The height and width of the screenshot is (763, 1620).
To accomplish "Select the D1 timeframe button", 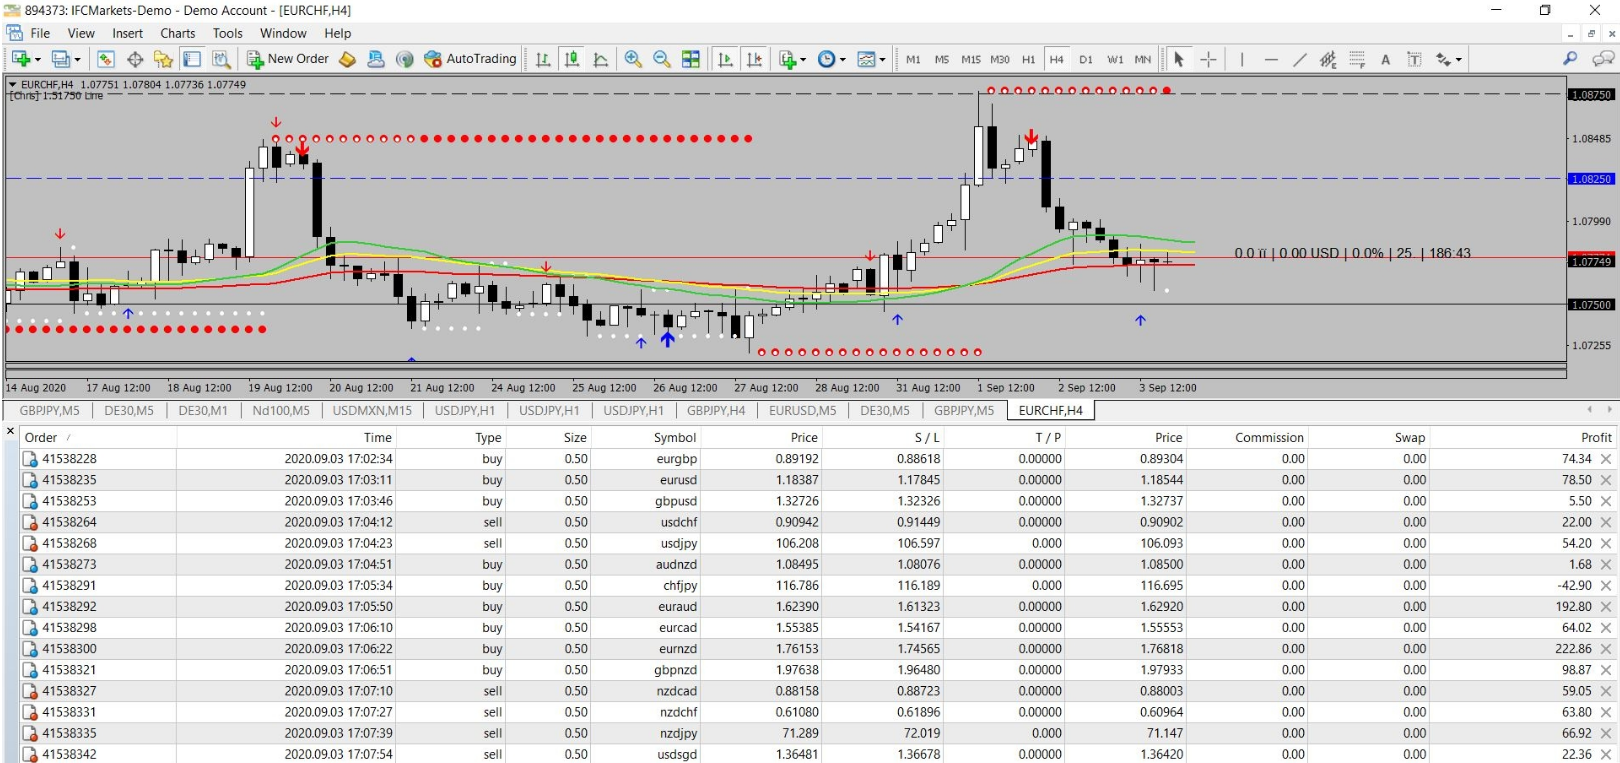I will (1085, 59).
